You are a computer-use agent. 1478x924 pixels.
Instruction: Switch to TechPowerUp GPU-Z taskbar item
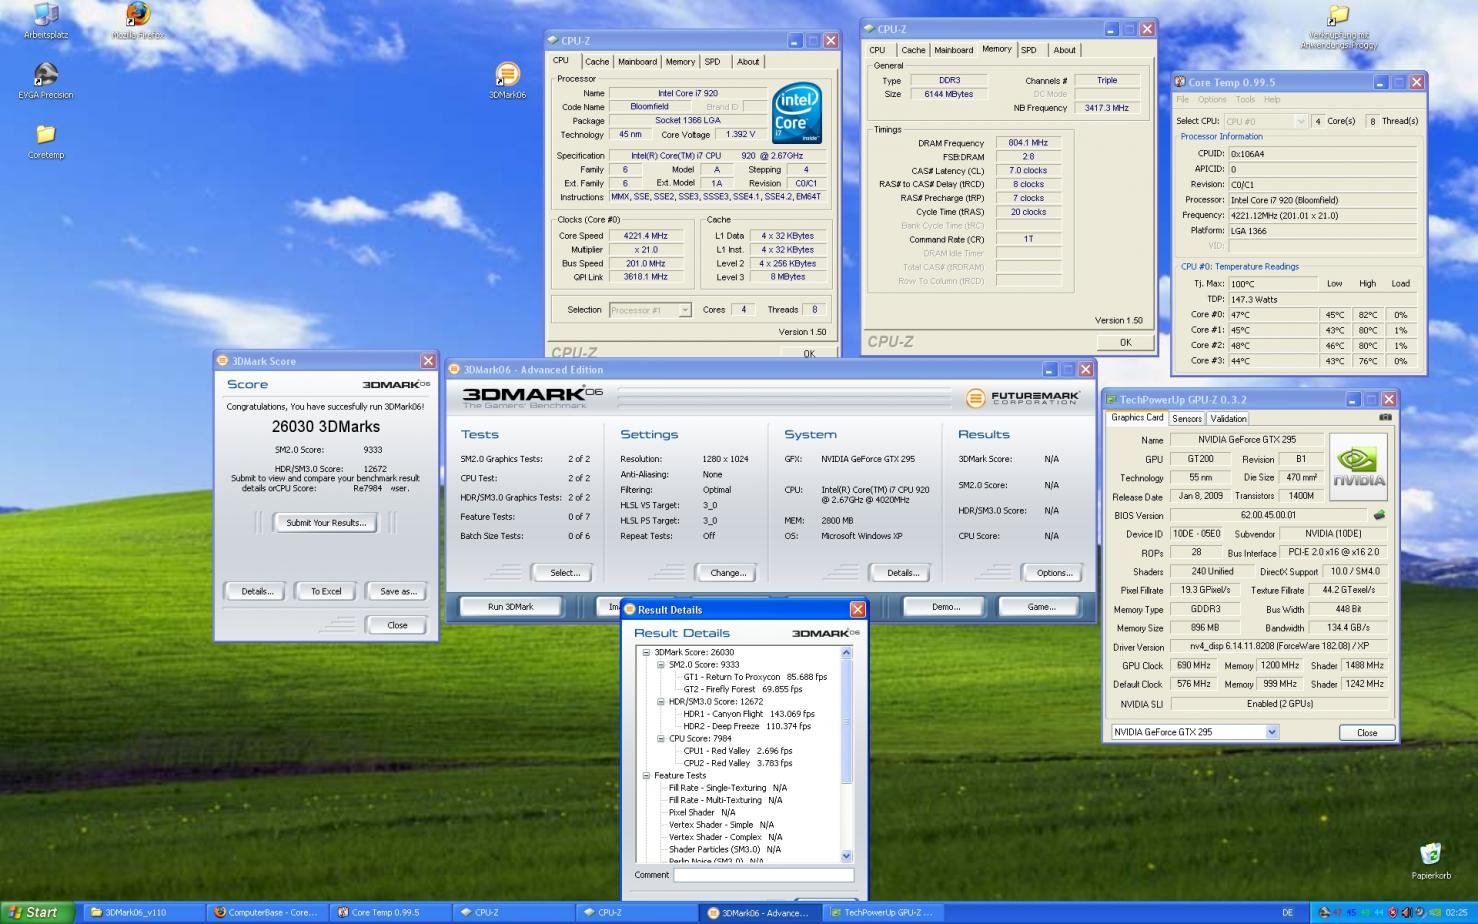point(882,912)
